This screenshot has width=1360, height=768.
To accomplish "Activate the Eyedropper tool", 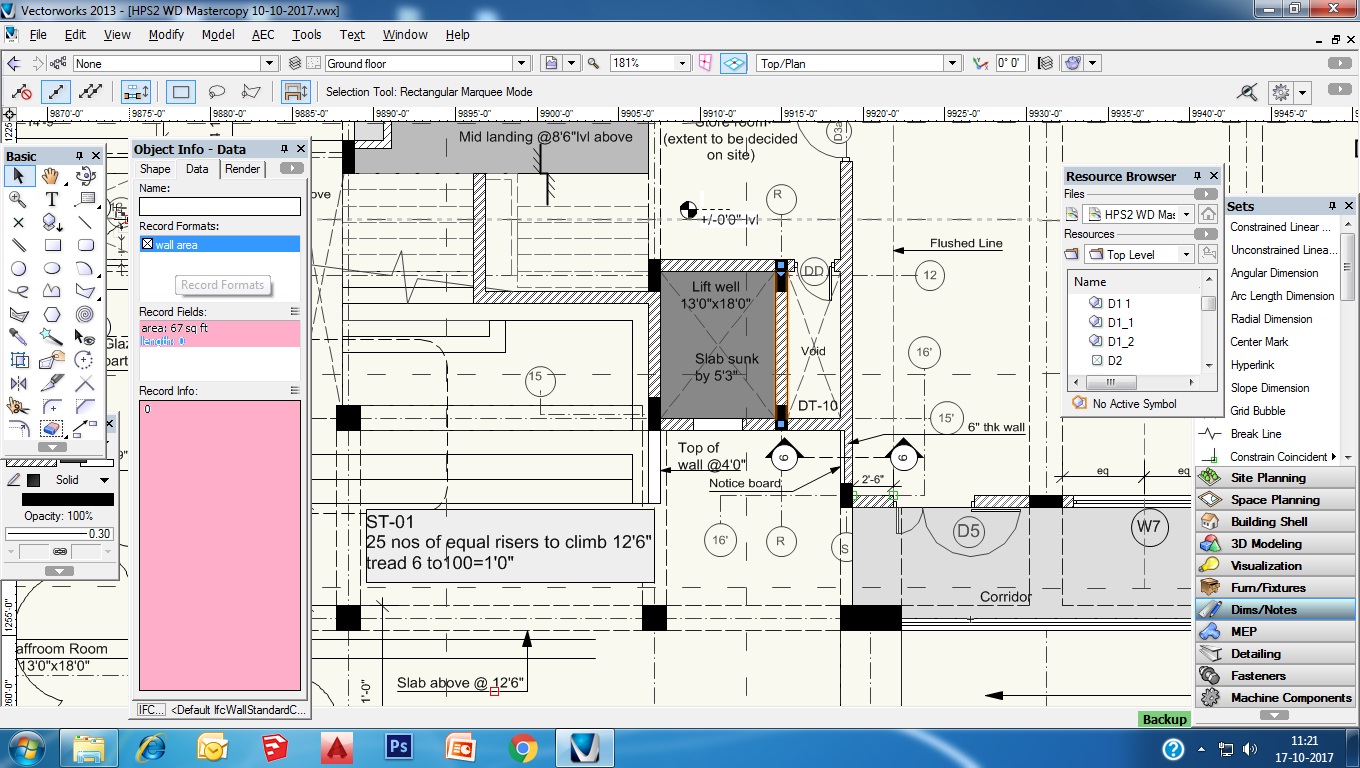I will click(x=19, y=337).
